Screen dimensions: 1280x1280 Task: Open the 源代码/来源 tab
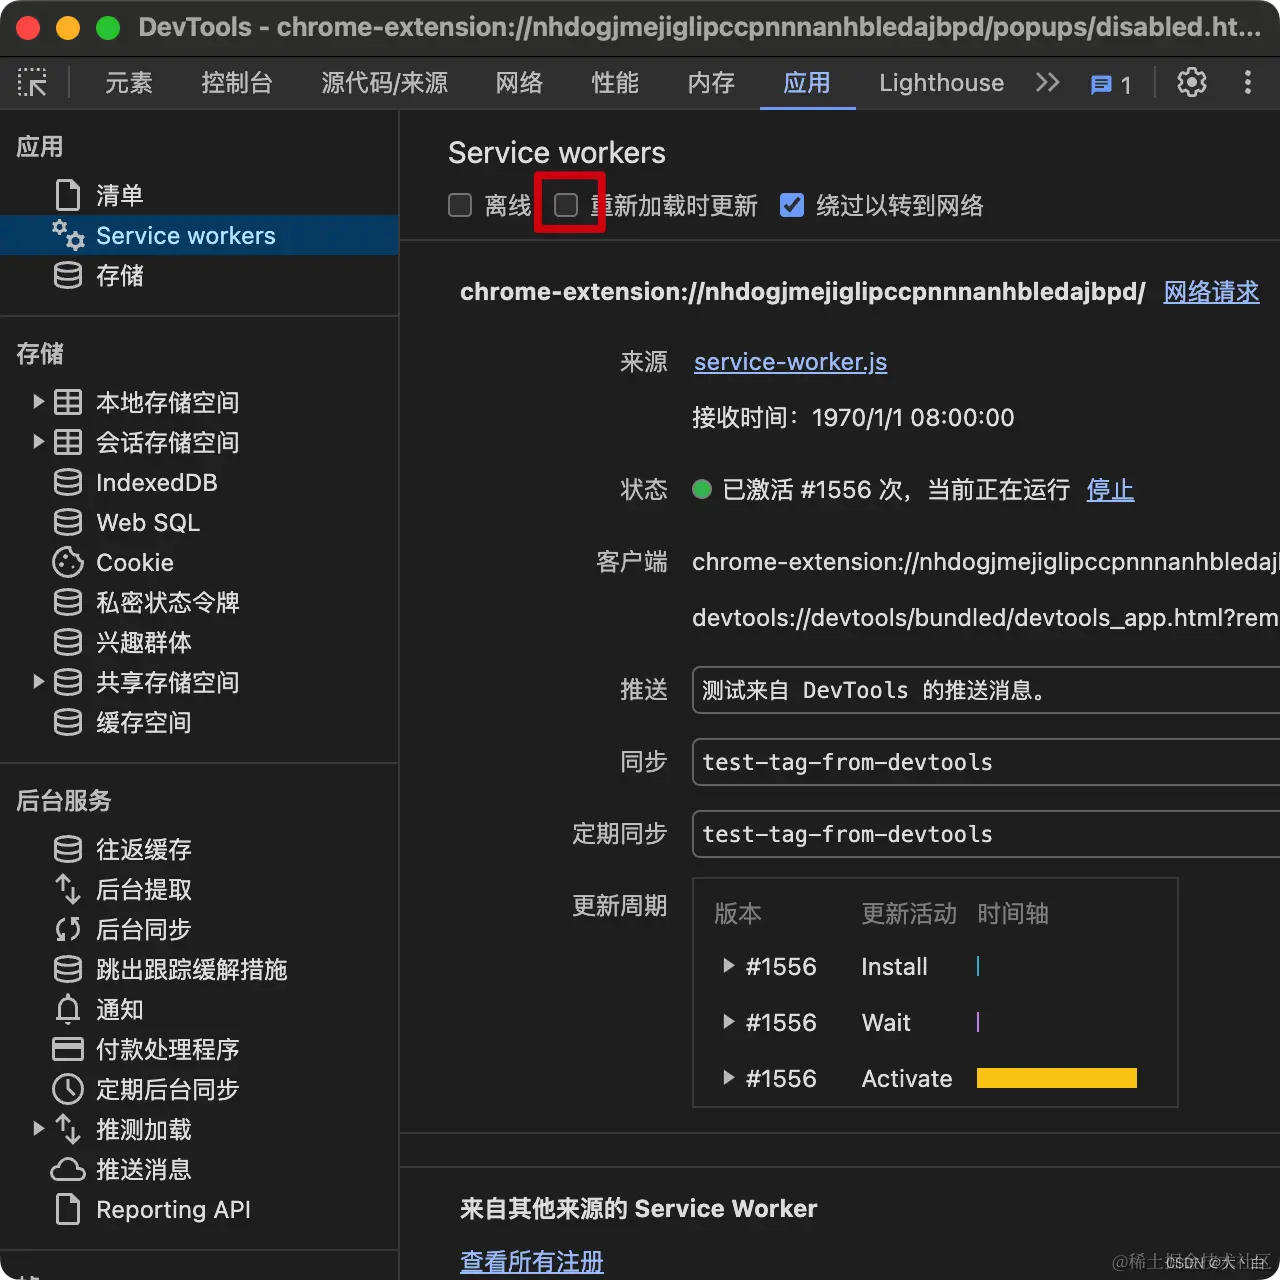[x=385, y=83]
